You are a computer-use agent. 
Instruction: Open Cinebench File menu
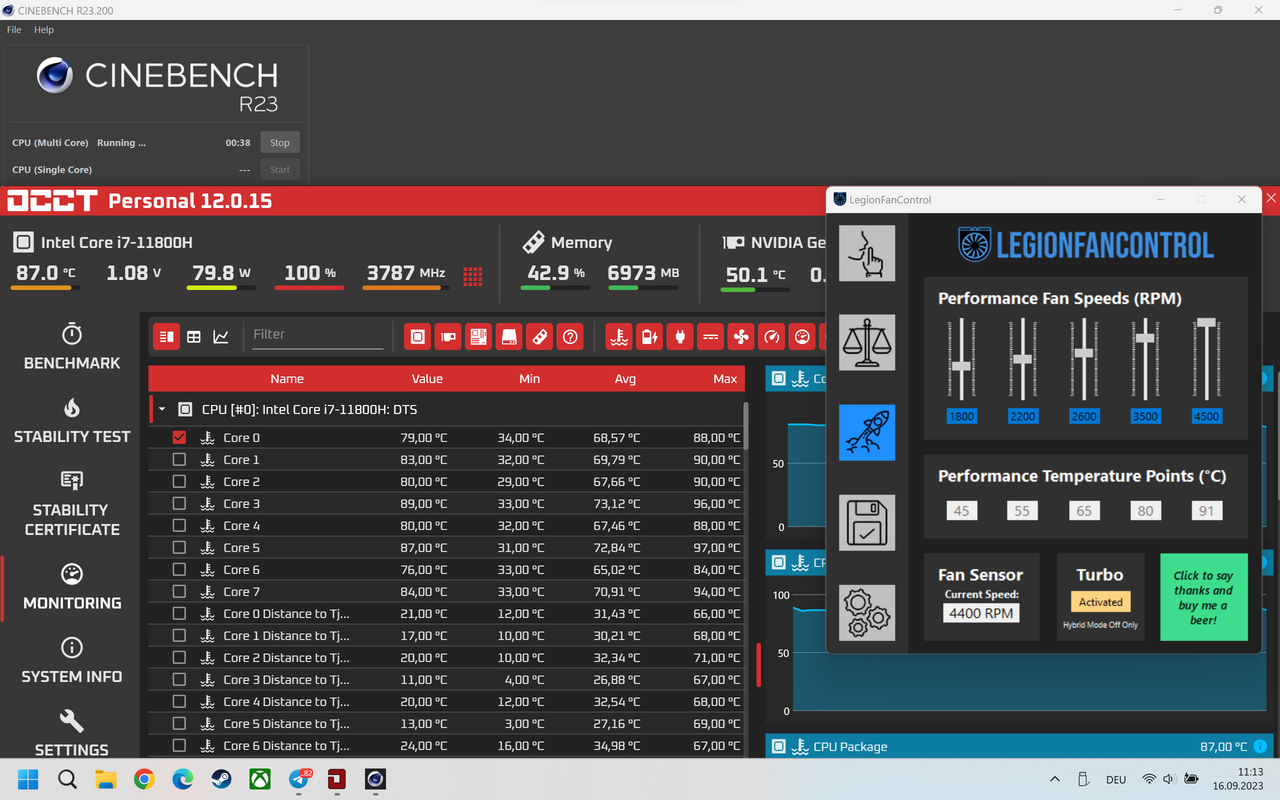14,30
